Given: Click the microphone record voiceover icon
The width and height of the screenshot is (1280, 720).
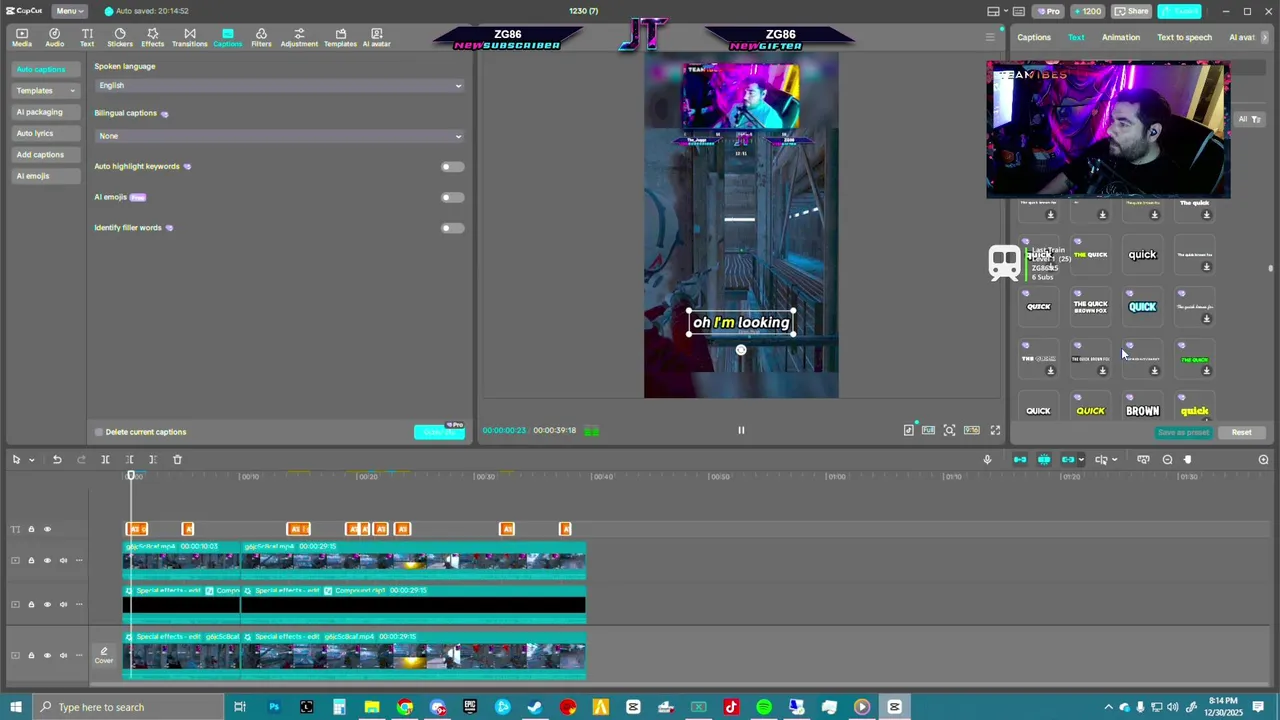Looking at the screenshot, I should pos(987,459).
